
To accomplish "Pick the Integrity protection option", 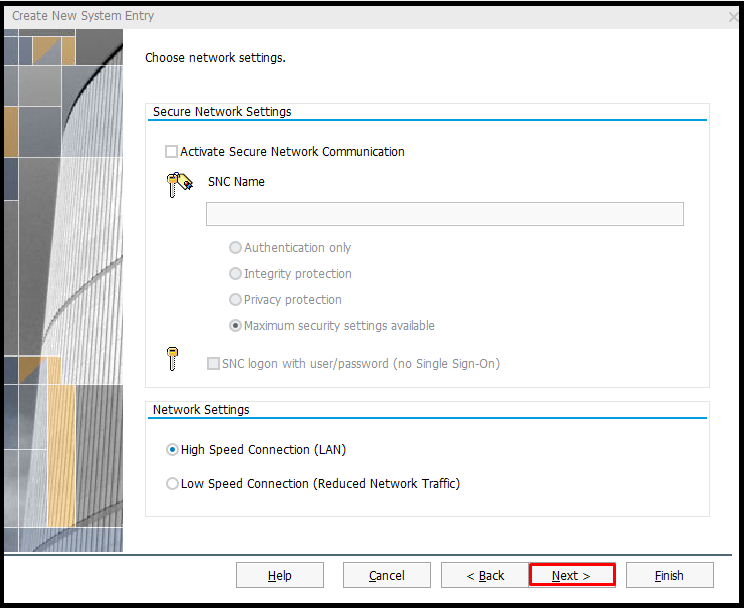I will click(x=236, y=274).
